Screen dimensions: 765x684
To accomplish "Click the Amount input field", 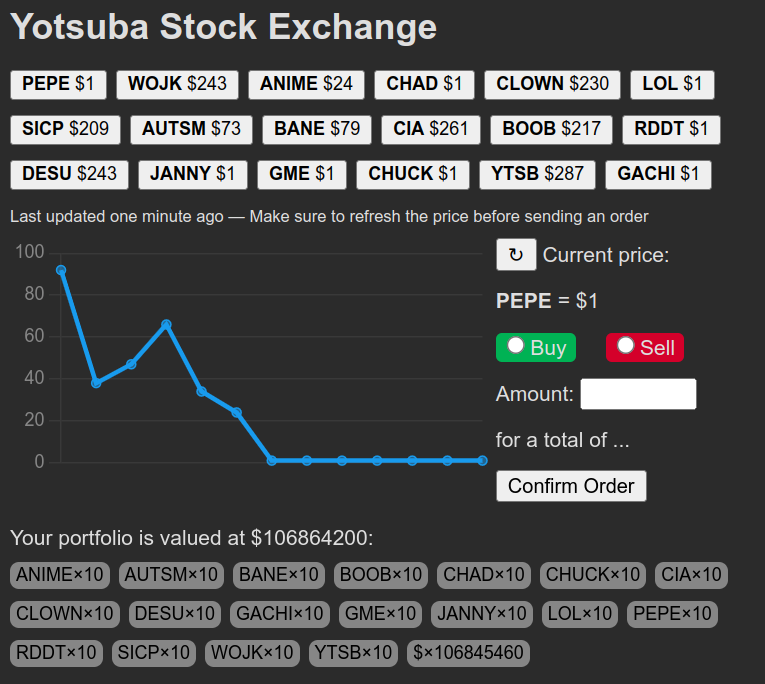I will (x=638, y=394).
